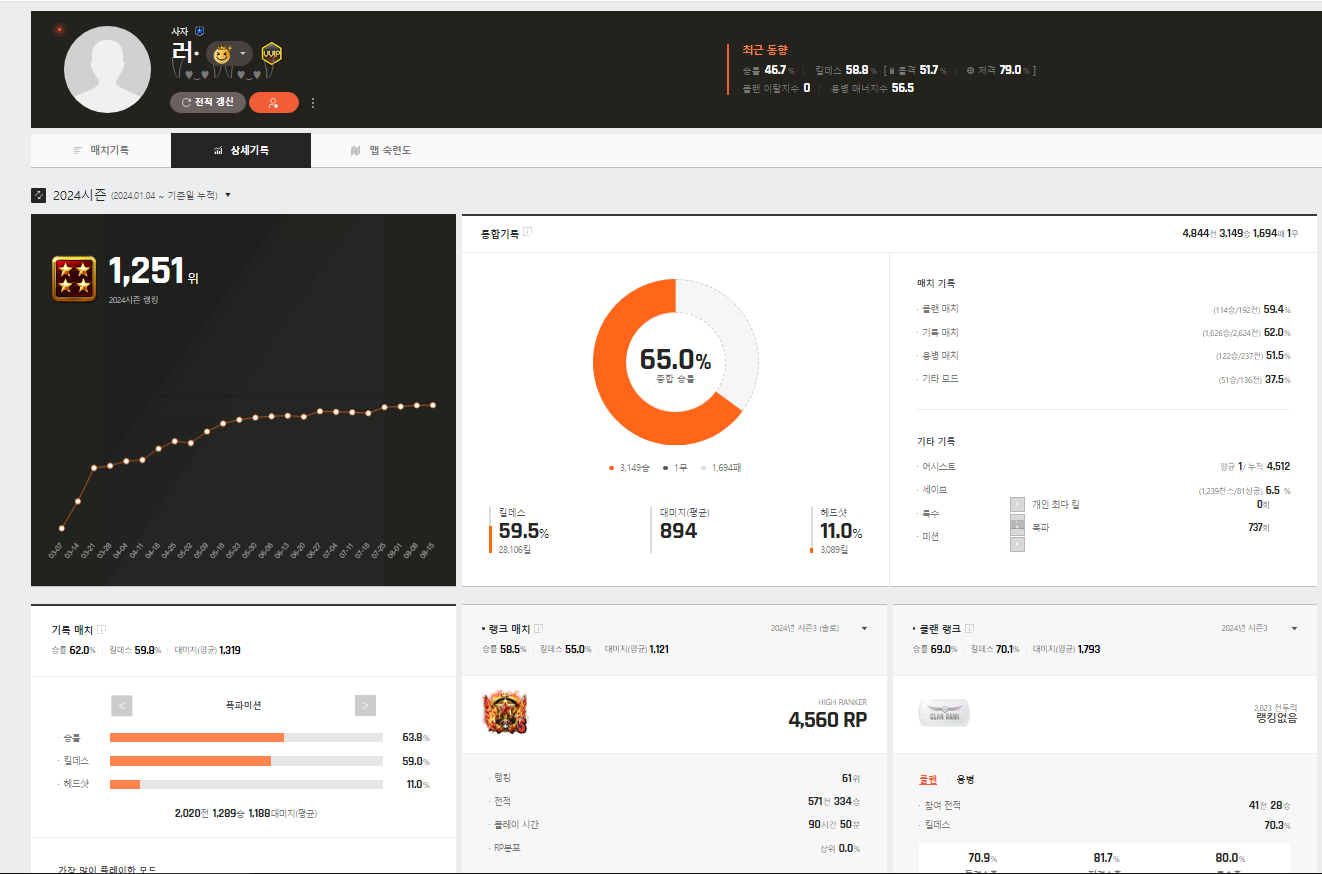
Task: Switch to the 매치기록 tab
Action: point(101,150)
